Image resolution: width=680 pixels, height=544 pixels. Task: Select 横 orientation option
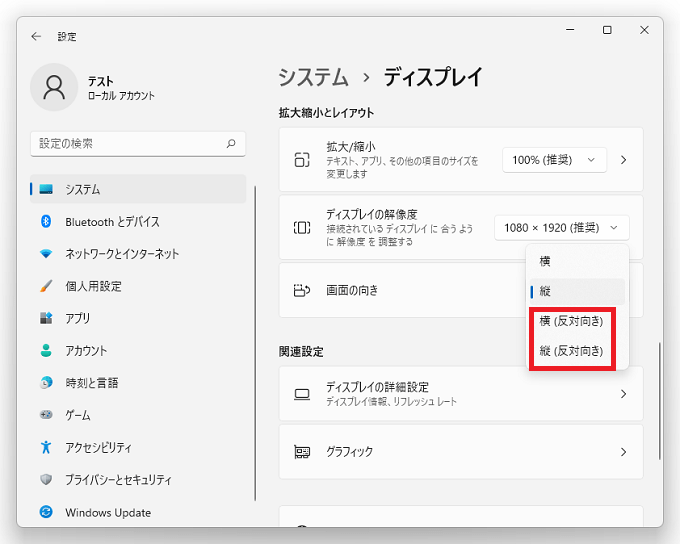pyautogui.click(x=577, y=261)
